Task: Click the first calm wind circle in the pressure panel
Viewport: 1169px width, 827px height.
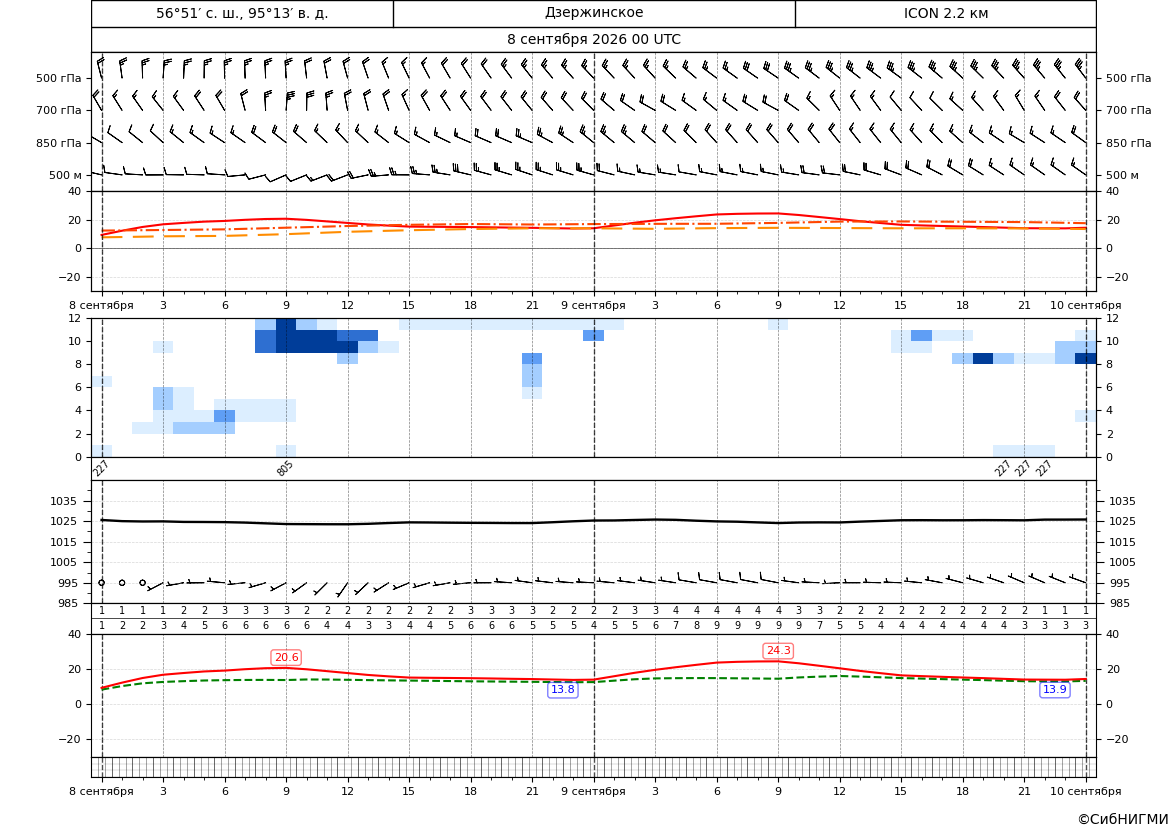Action: (101, 582)
